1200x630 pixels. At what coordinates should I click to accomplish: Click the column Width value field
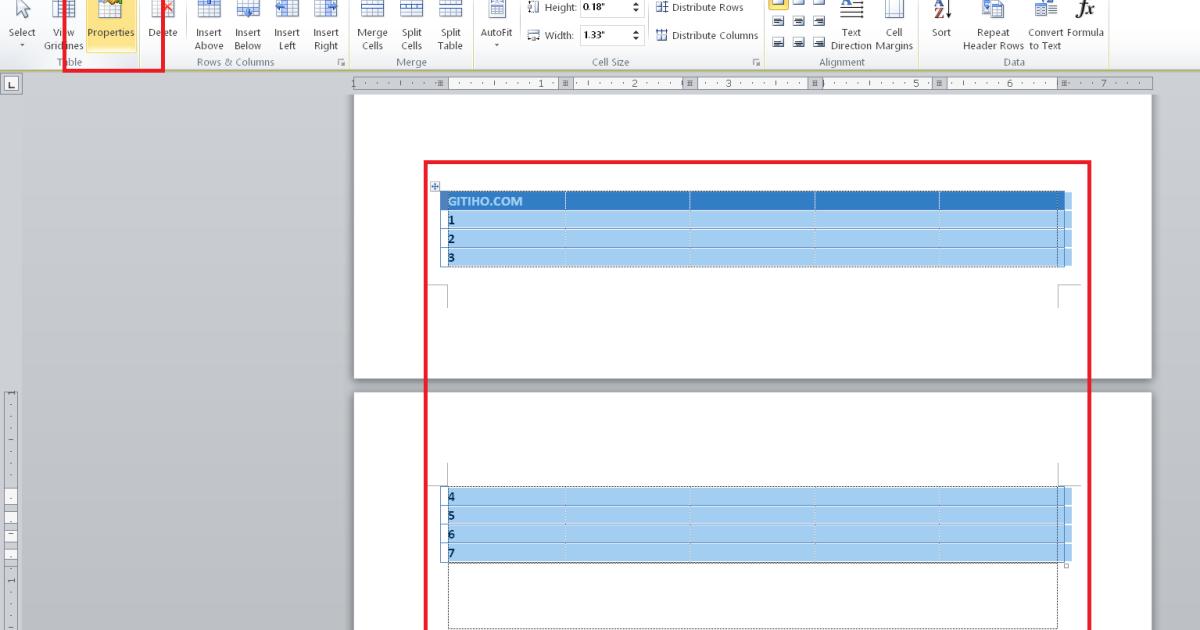click(603, 35)
